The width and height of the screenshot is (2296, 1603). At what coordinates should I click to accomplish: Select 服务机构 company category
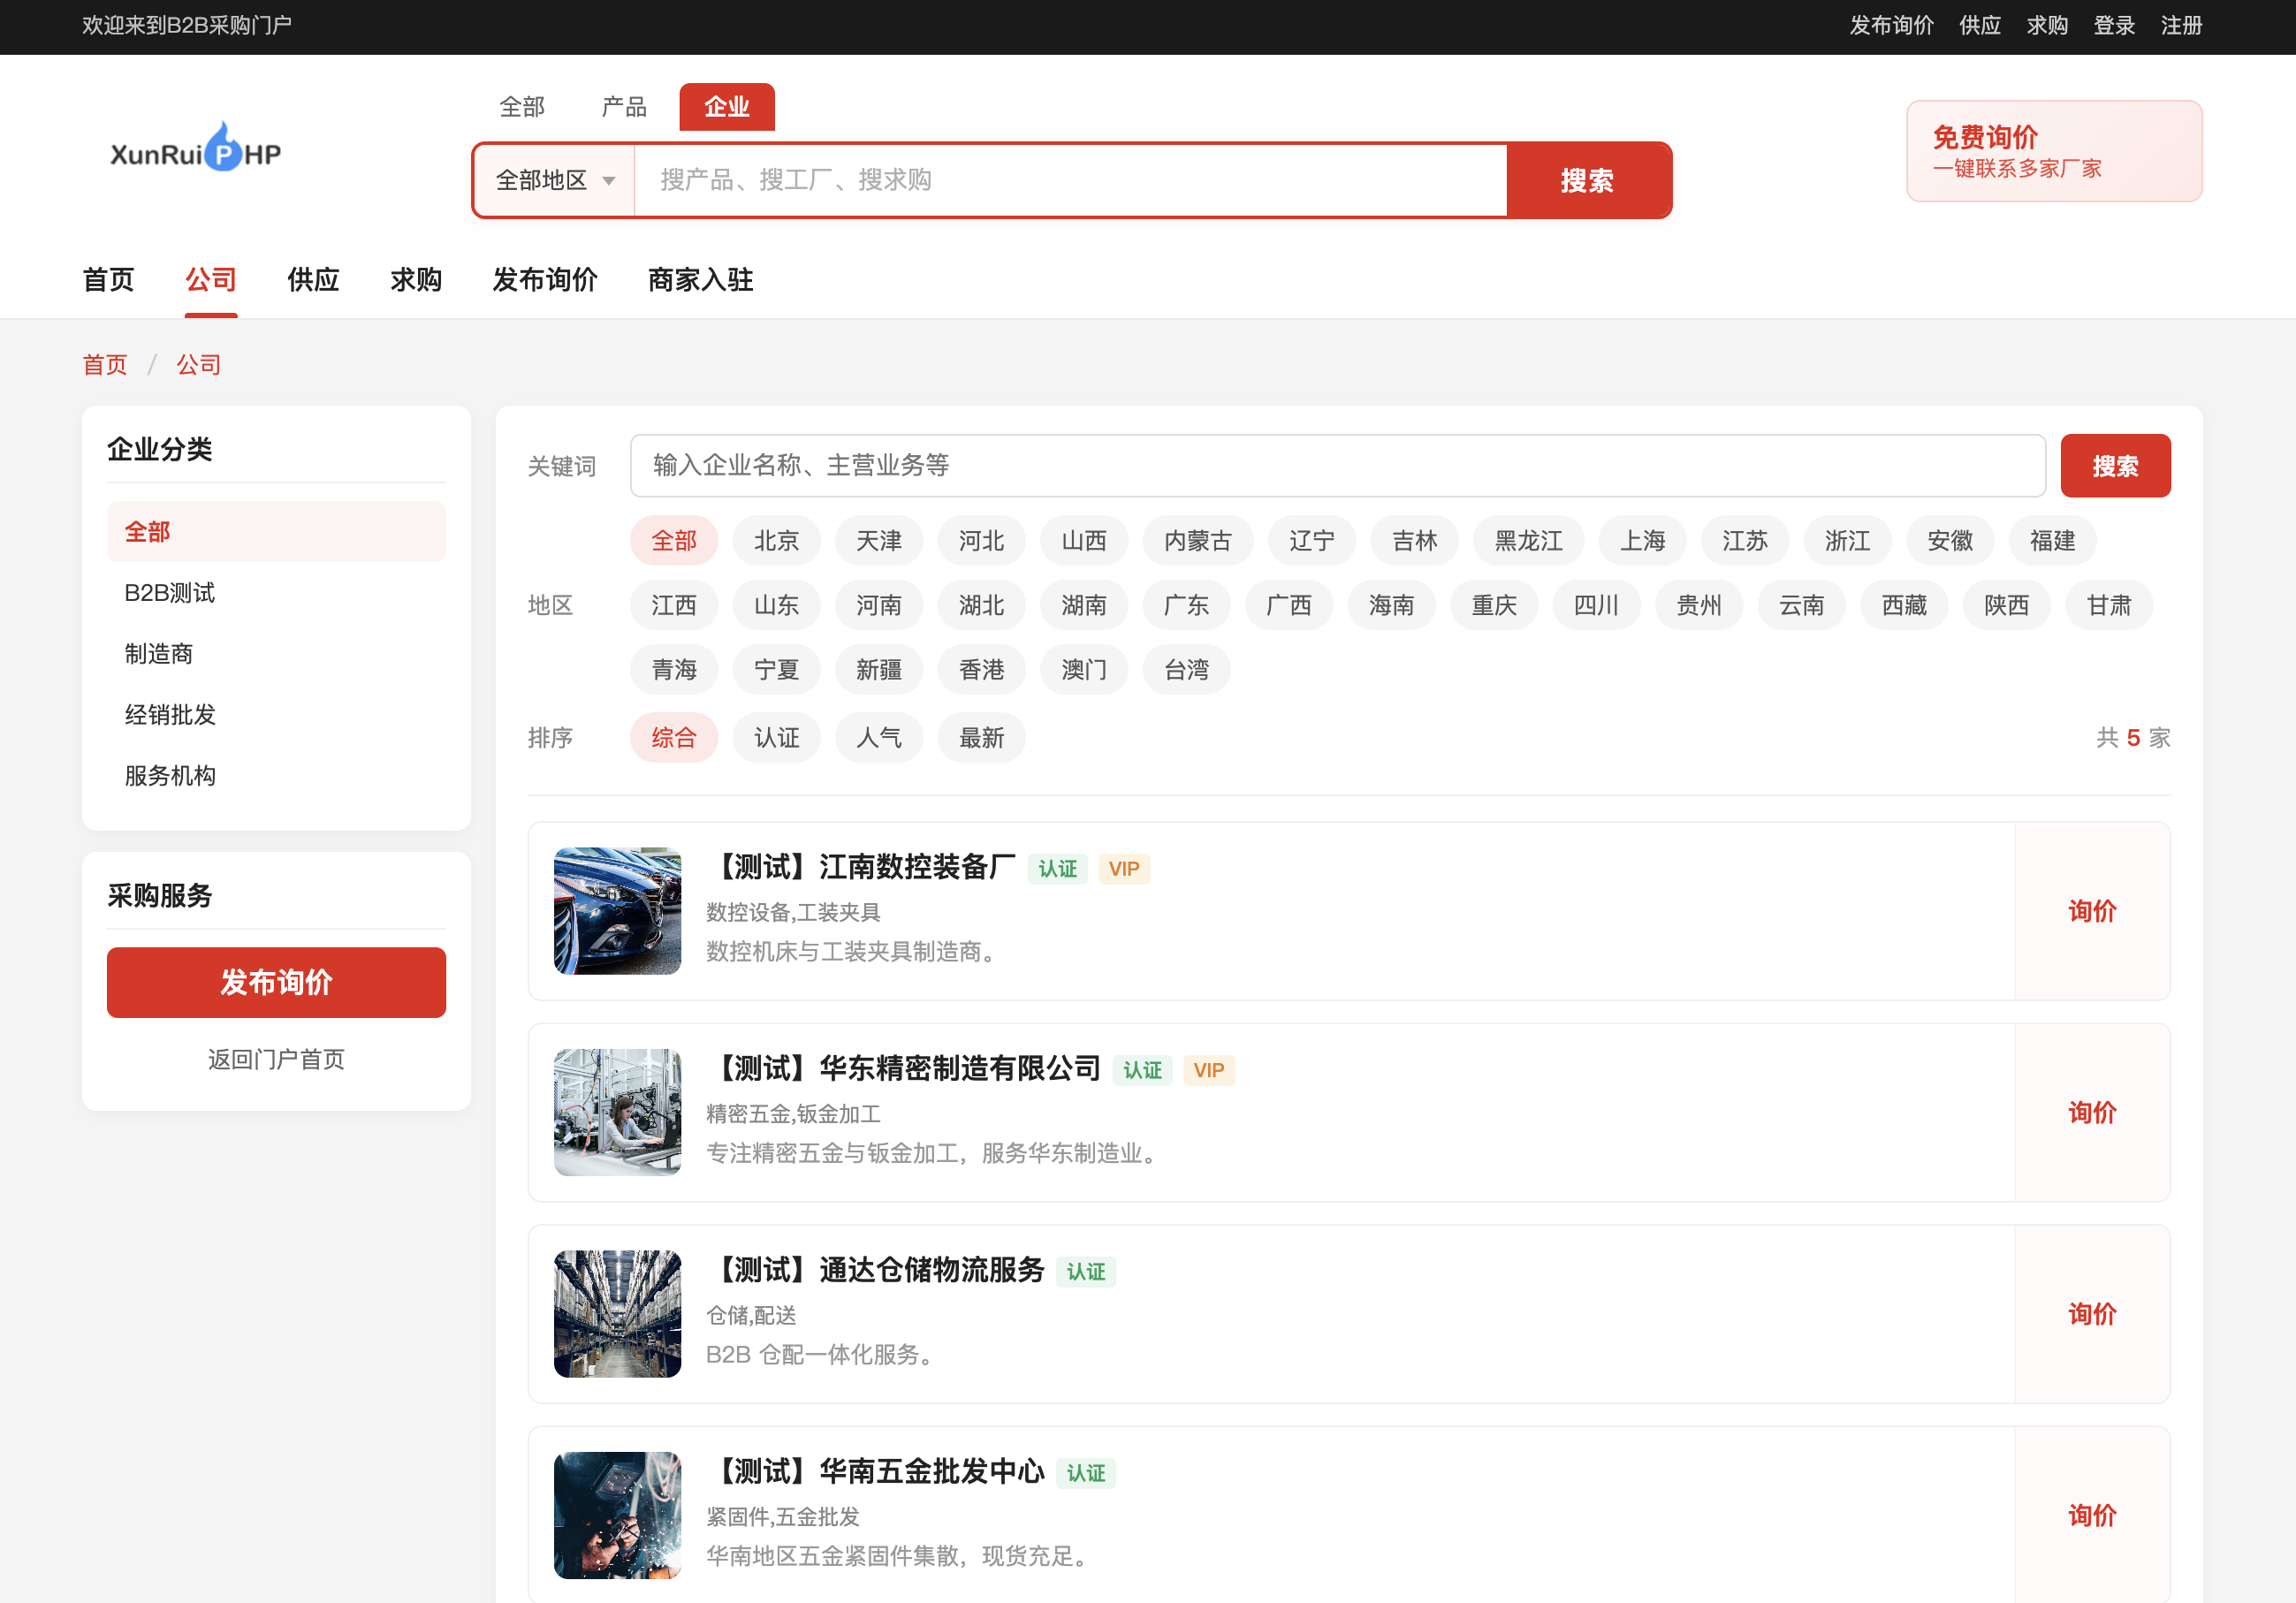pyautogui.click(x=276, y=776)
